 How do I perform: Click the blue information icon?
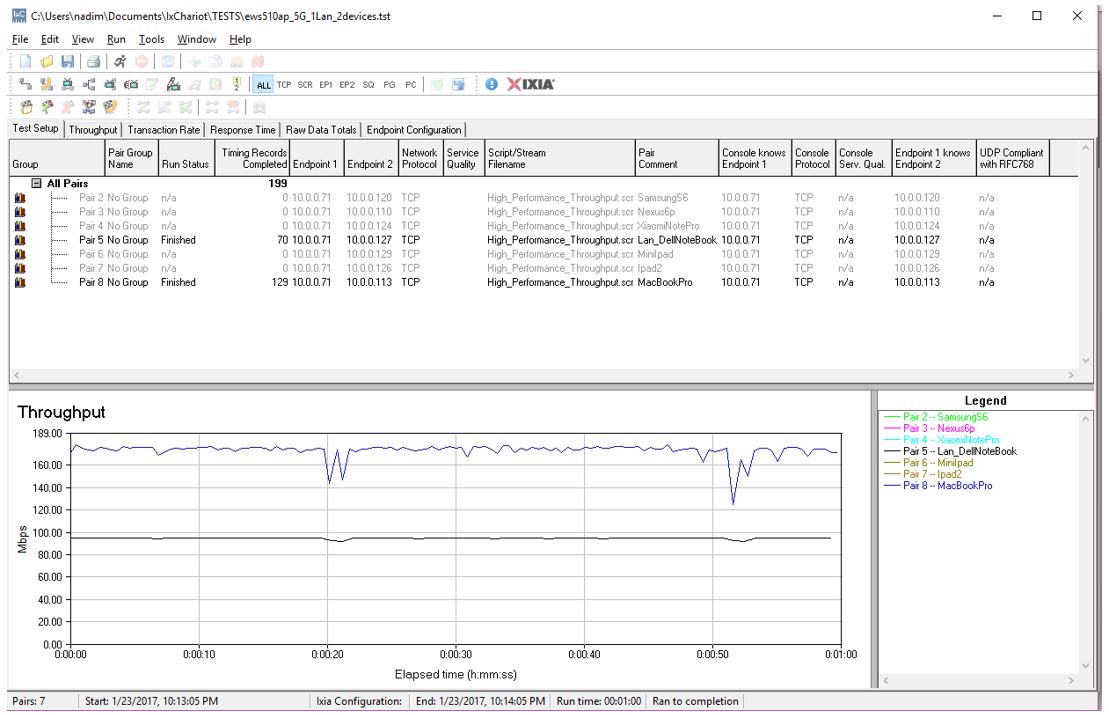(492, 84)
